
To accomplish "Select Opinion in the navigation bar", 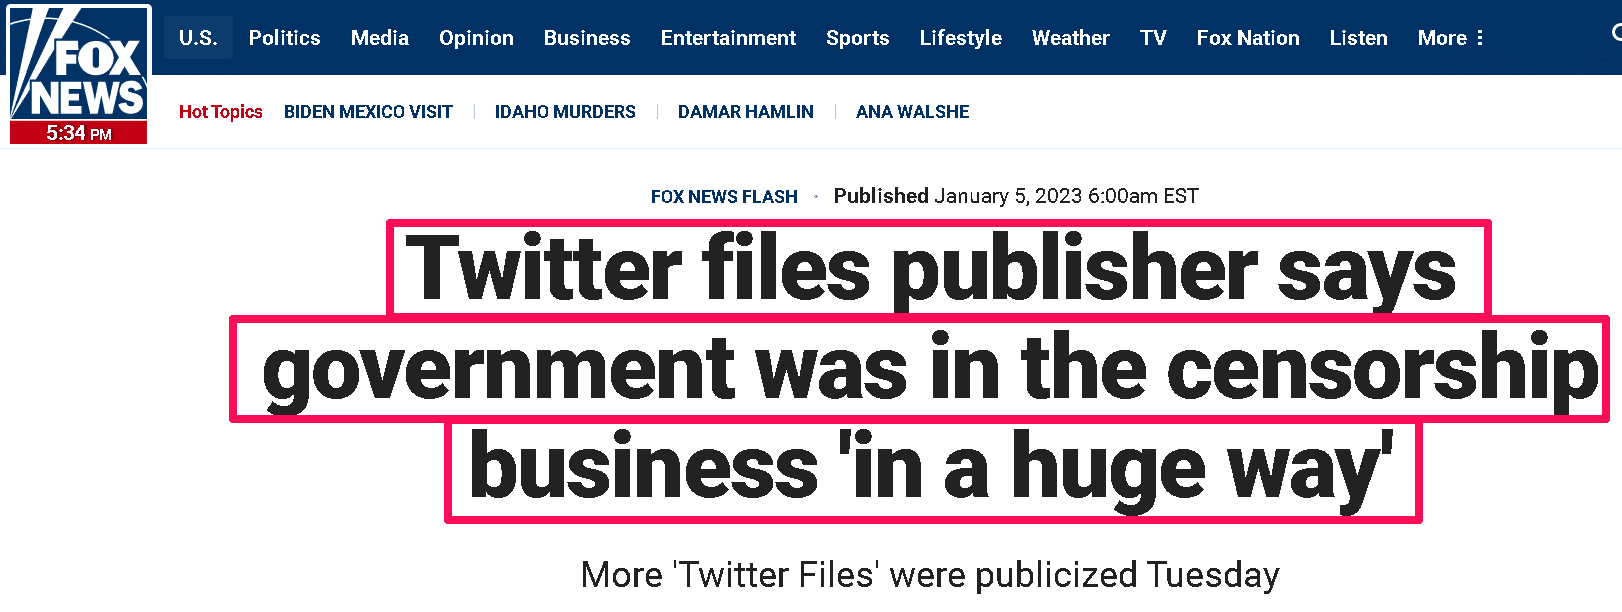I will pos(476,38).
